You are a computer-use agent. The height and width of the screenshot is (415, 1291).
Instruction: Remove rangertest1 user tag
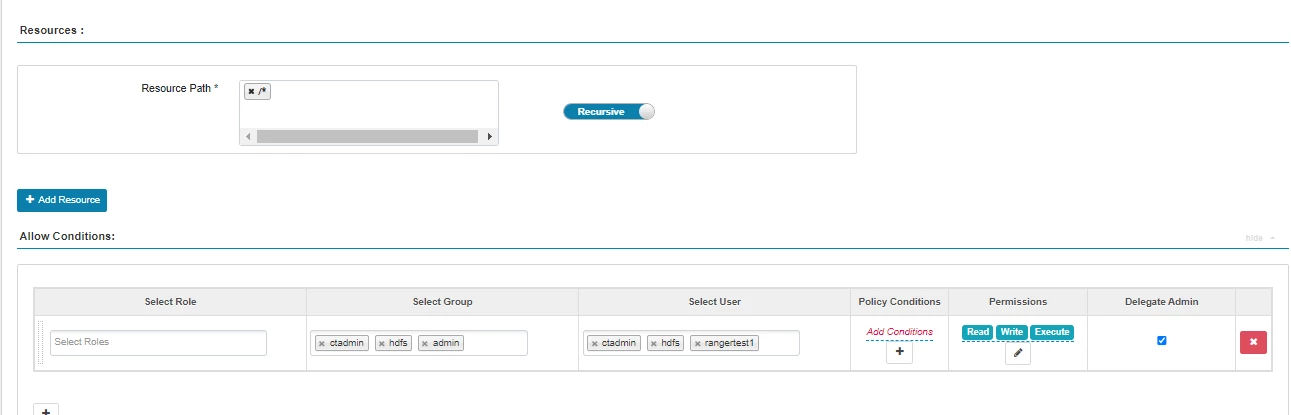[697, 343]
